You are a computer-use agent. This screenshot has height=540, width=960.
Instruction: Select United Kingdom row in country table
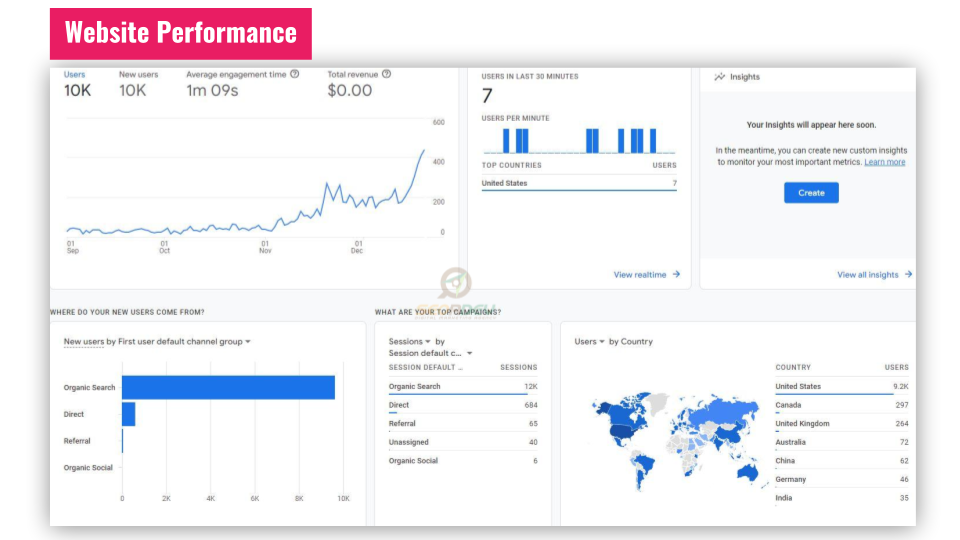842,424
